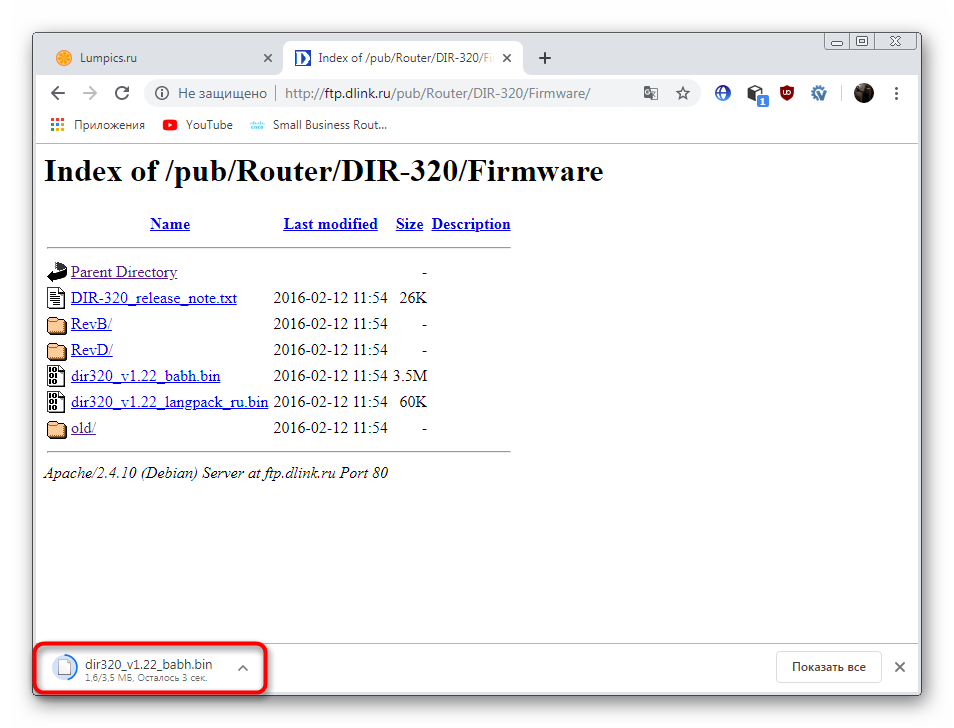Switch to the Lumpics.ru tab
The image size is (954, 728).
(160, 58)
